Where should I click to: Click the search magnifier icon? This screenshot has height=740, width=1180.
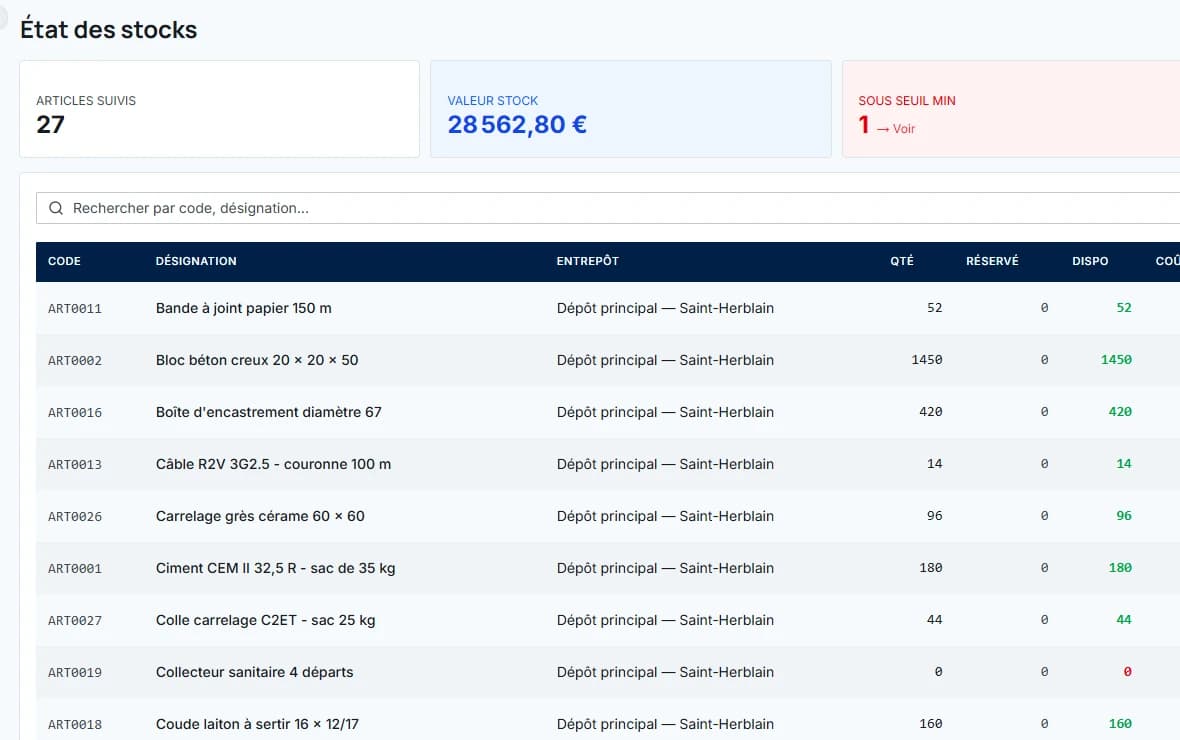[x=56, y=209]
